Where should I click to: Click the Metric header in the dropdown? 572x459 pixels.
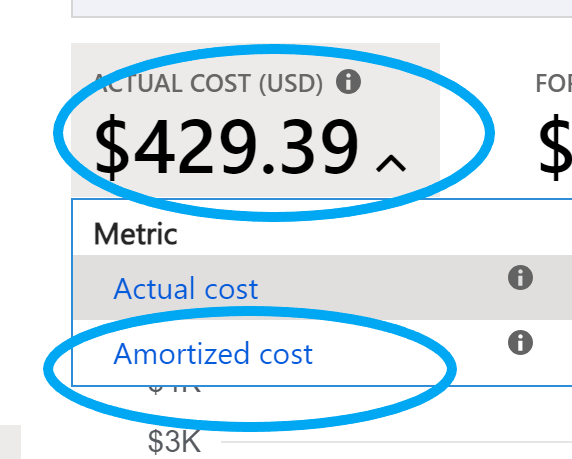pos(136,234)
